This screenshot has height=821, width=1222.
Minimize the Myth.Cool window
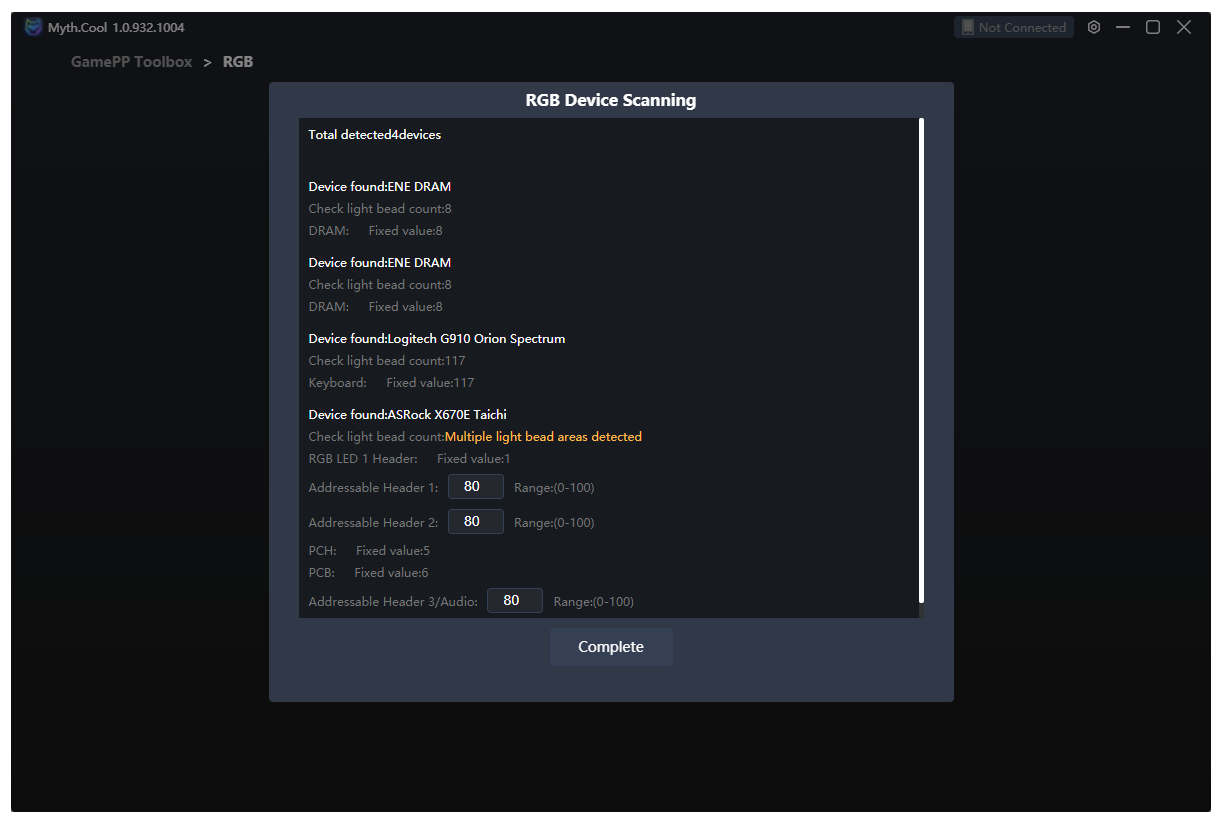[x=1123, y=27]
